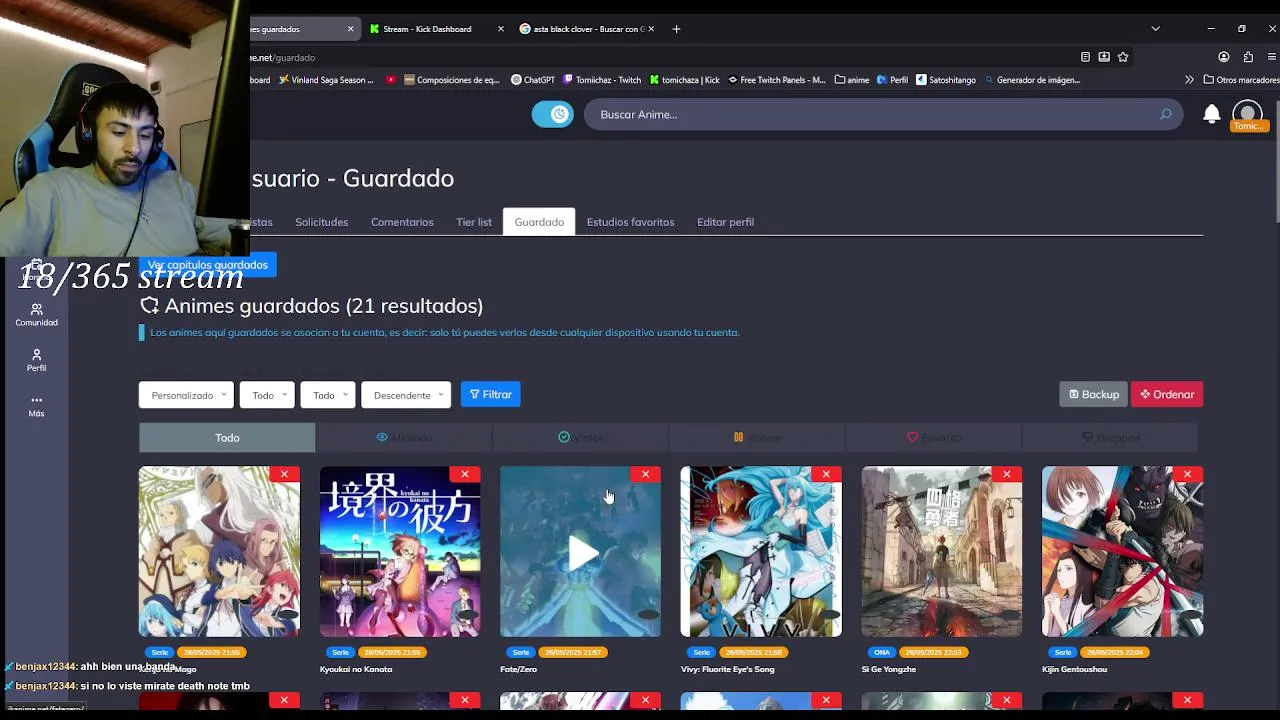Play the Fate/Zero card thumbnail
The height and width of the screenshot is (720, 1280).
(x=580, y=552)
